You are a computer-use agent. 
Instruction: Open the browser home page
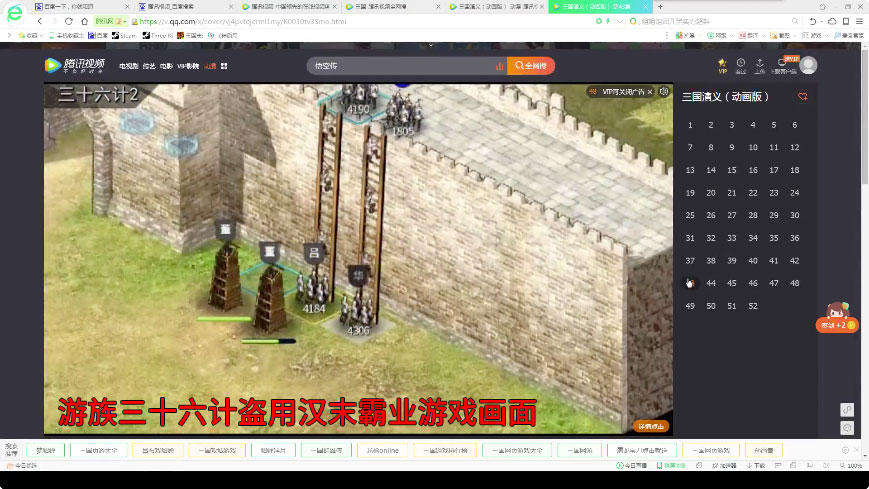point(84,21)
